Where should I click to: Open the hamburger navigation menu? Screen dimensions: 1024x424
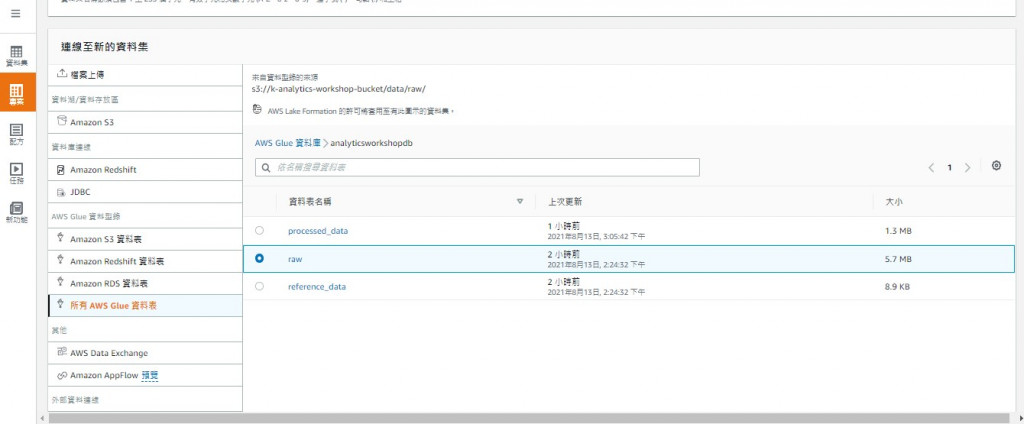point(16,13)
